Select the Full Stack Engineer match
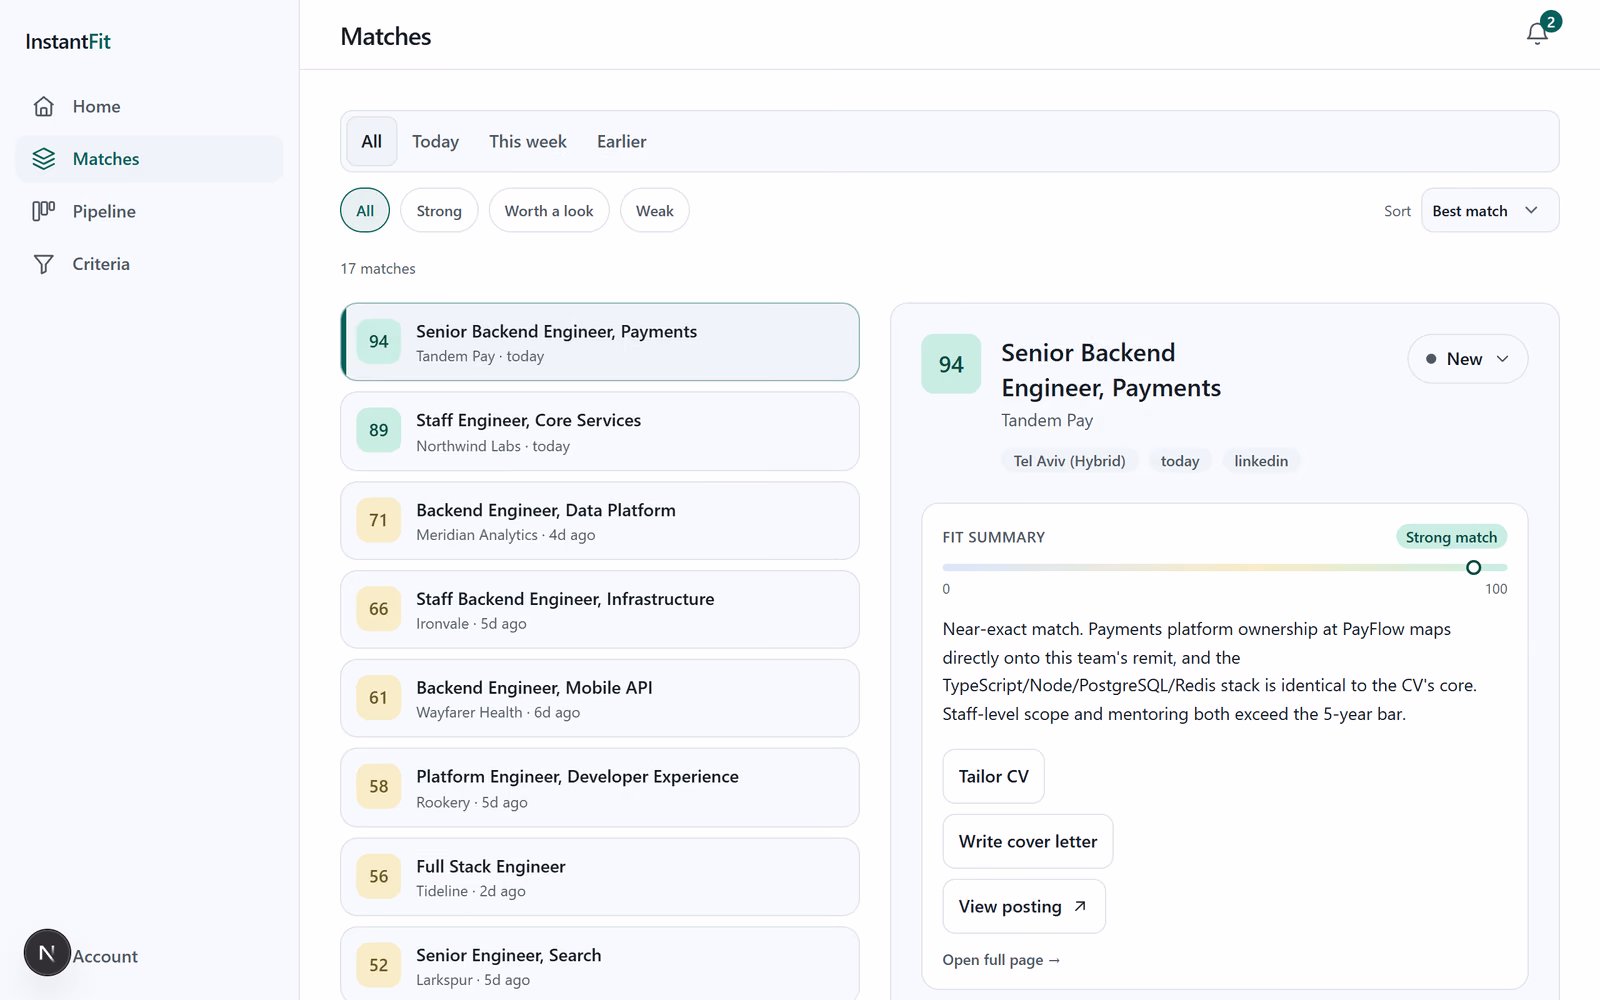 [x=600, y=877]
